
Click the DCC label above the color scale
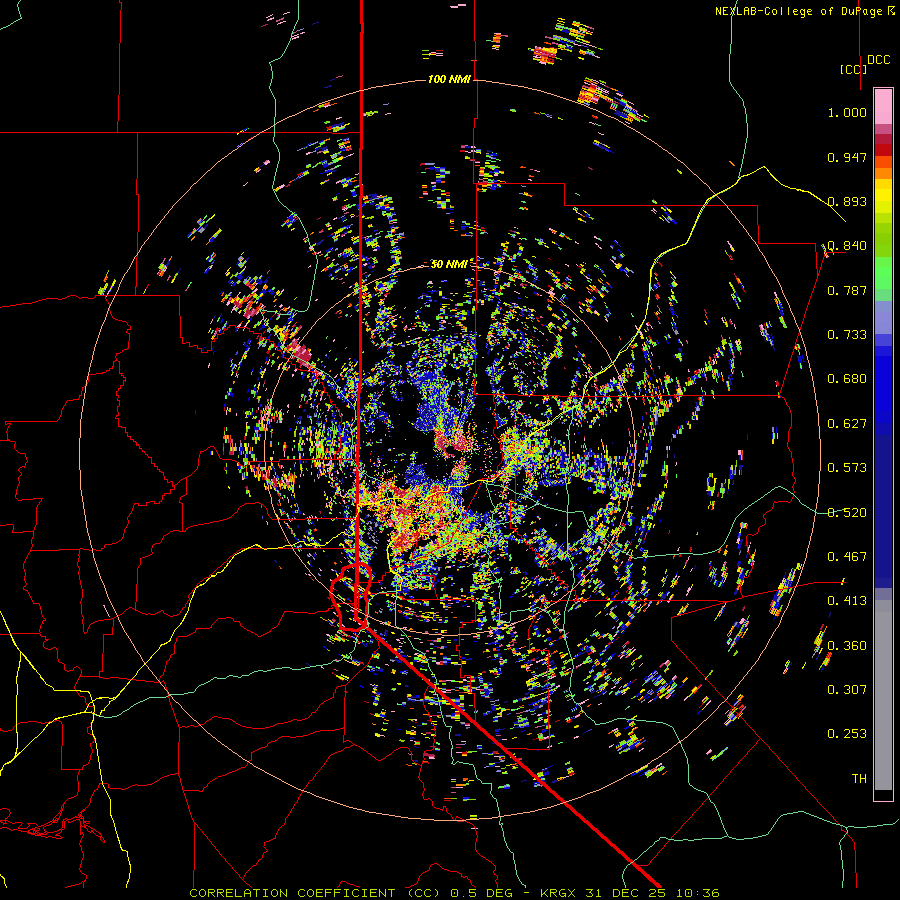pos(879,60)
